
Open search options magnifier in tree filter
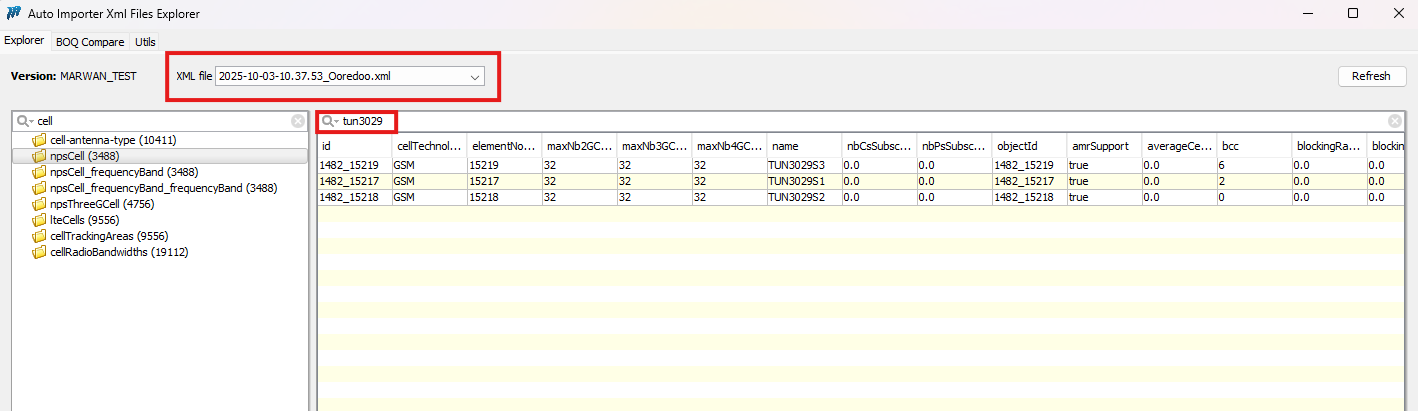click(x=24, y=121)
